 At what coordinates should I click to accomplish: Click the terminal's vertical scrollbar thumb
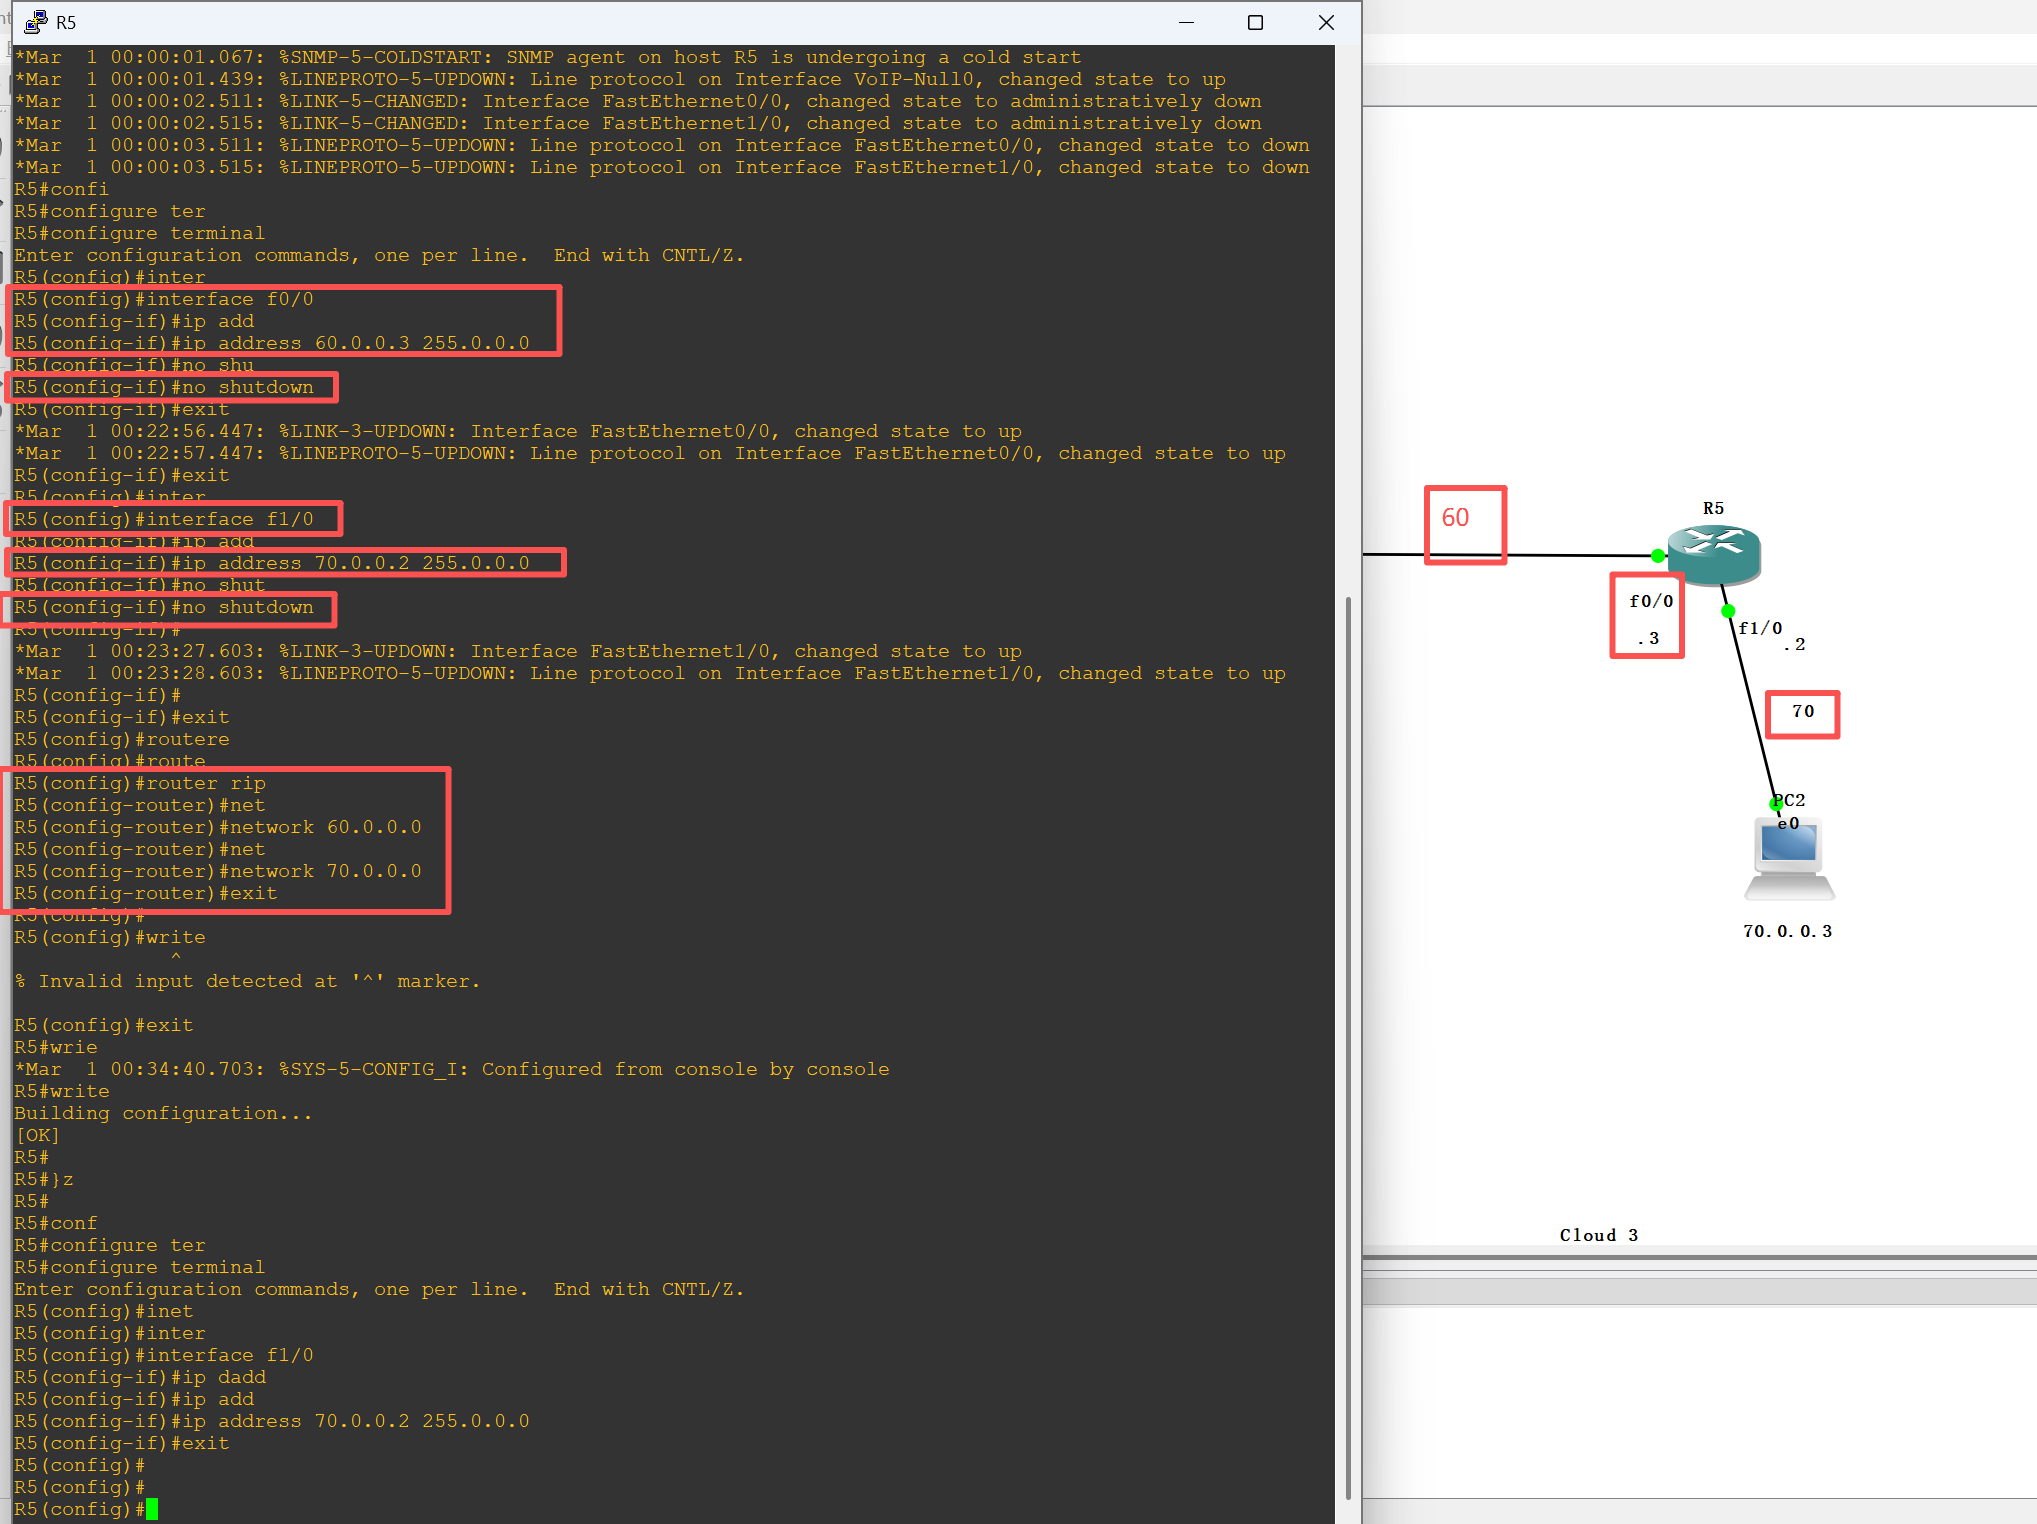[x=1348, y=1046]
